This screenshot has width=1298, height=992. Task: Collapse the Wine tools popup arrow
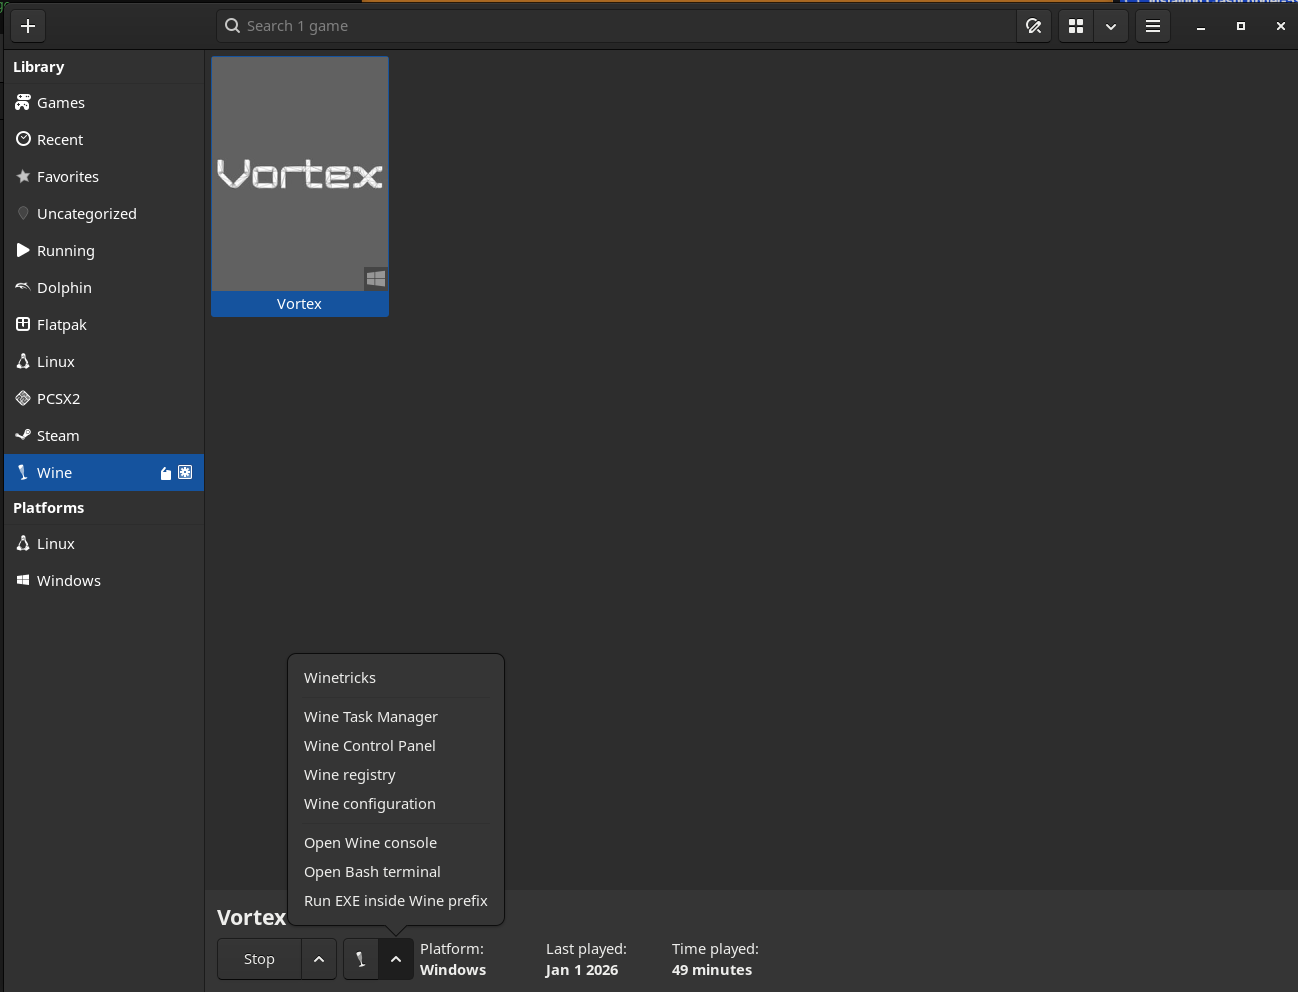pyautogui.click(x=396, y=959)
